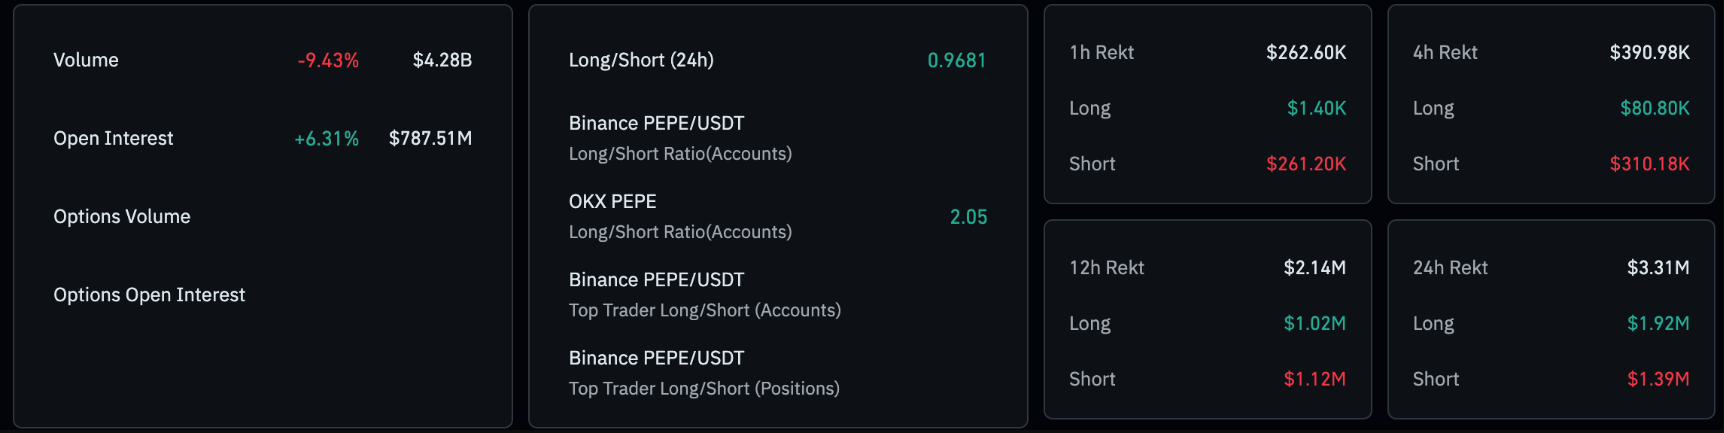Select the $1.12M 12h short liquidation
The width and height of the screenshot is (1724, 433).
click(x=1314, y=379)
